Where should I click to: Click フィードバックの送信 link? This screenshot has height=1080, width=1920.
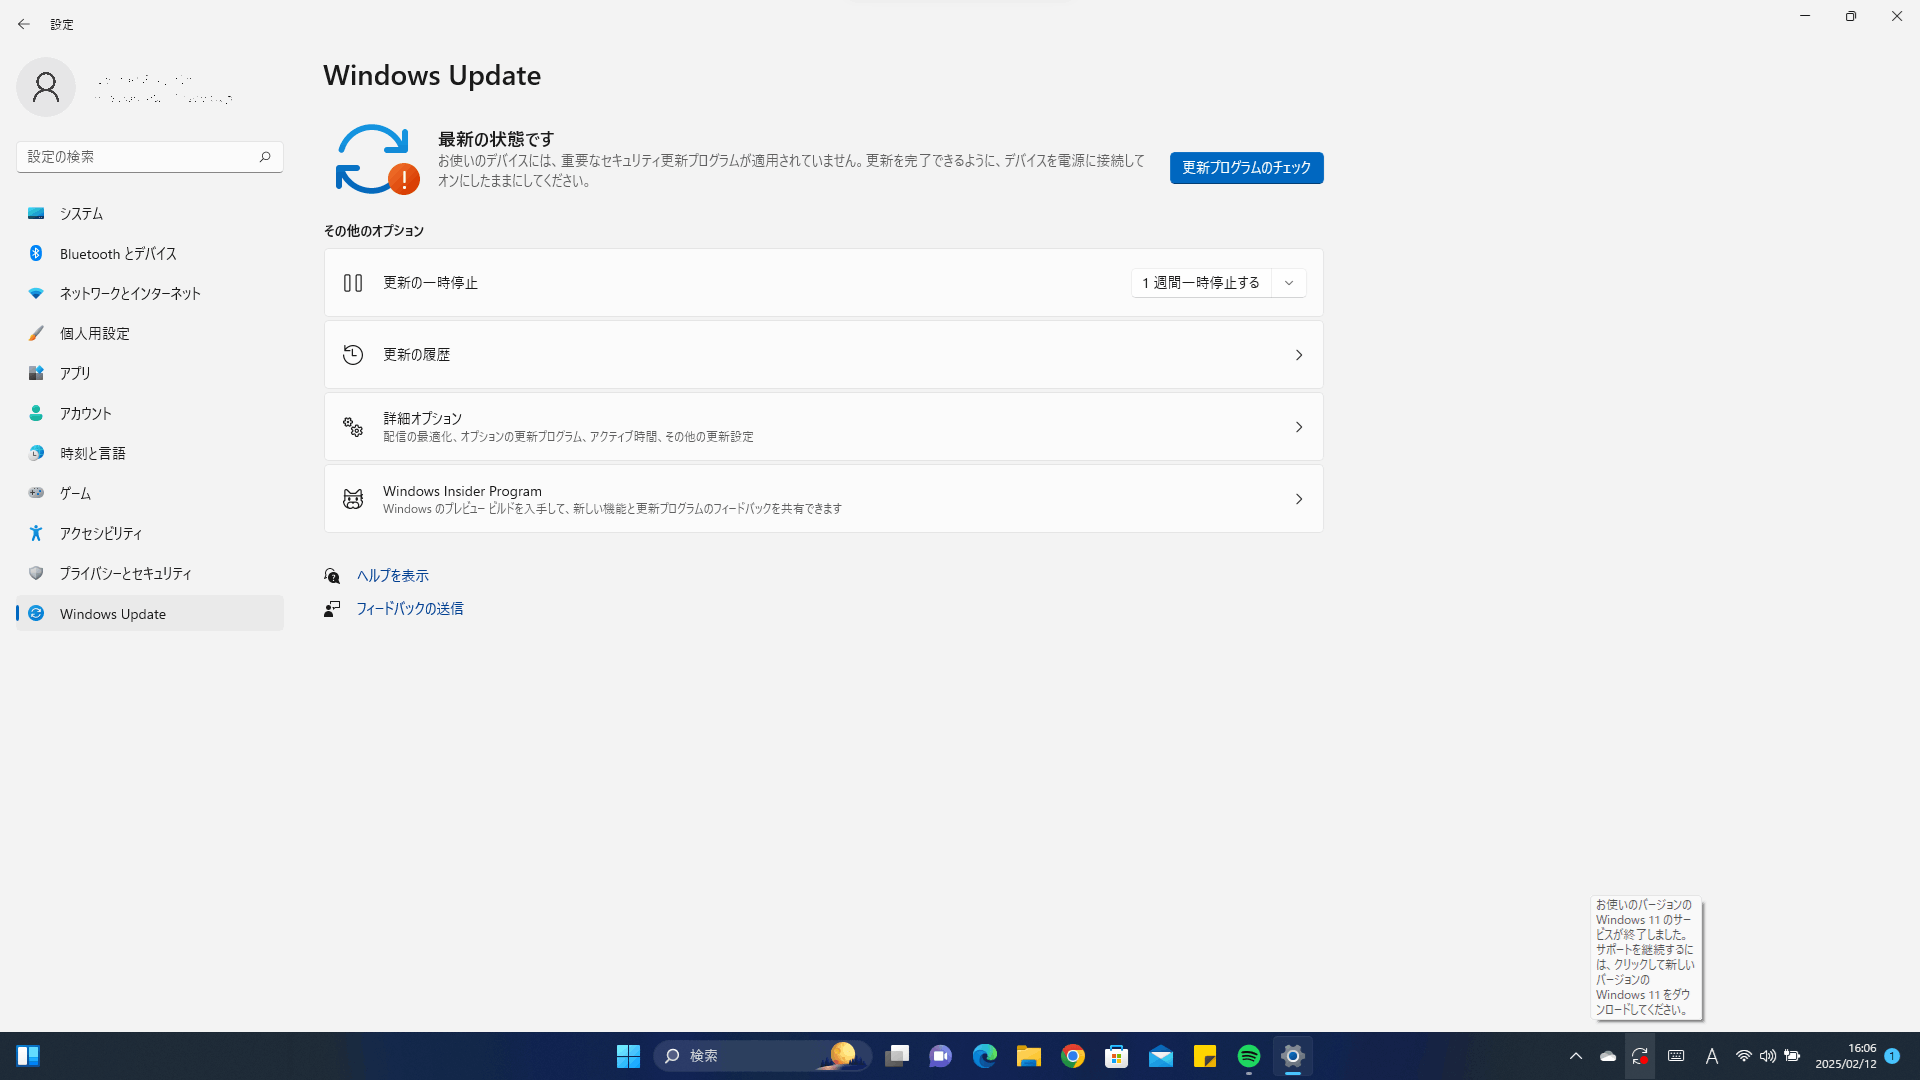point(410,609)
